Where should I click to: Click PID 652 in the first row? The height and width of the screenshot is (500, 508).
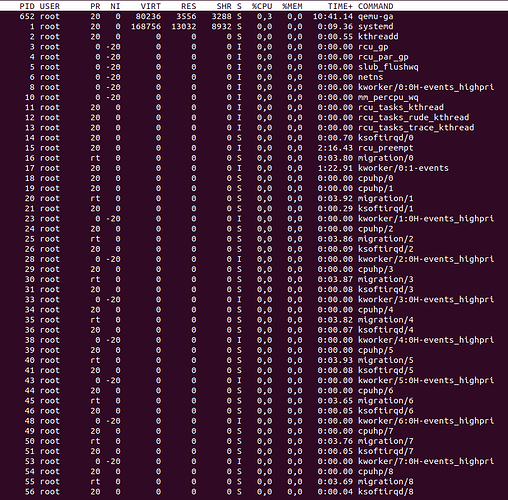[27, 16]
